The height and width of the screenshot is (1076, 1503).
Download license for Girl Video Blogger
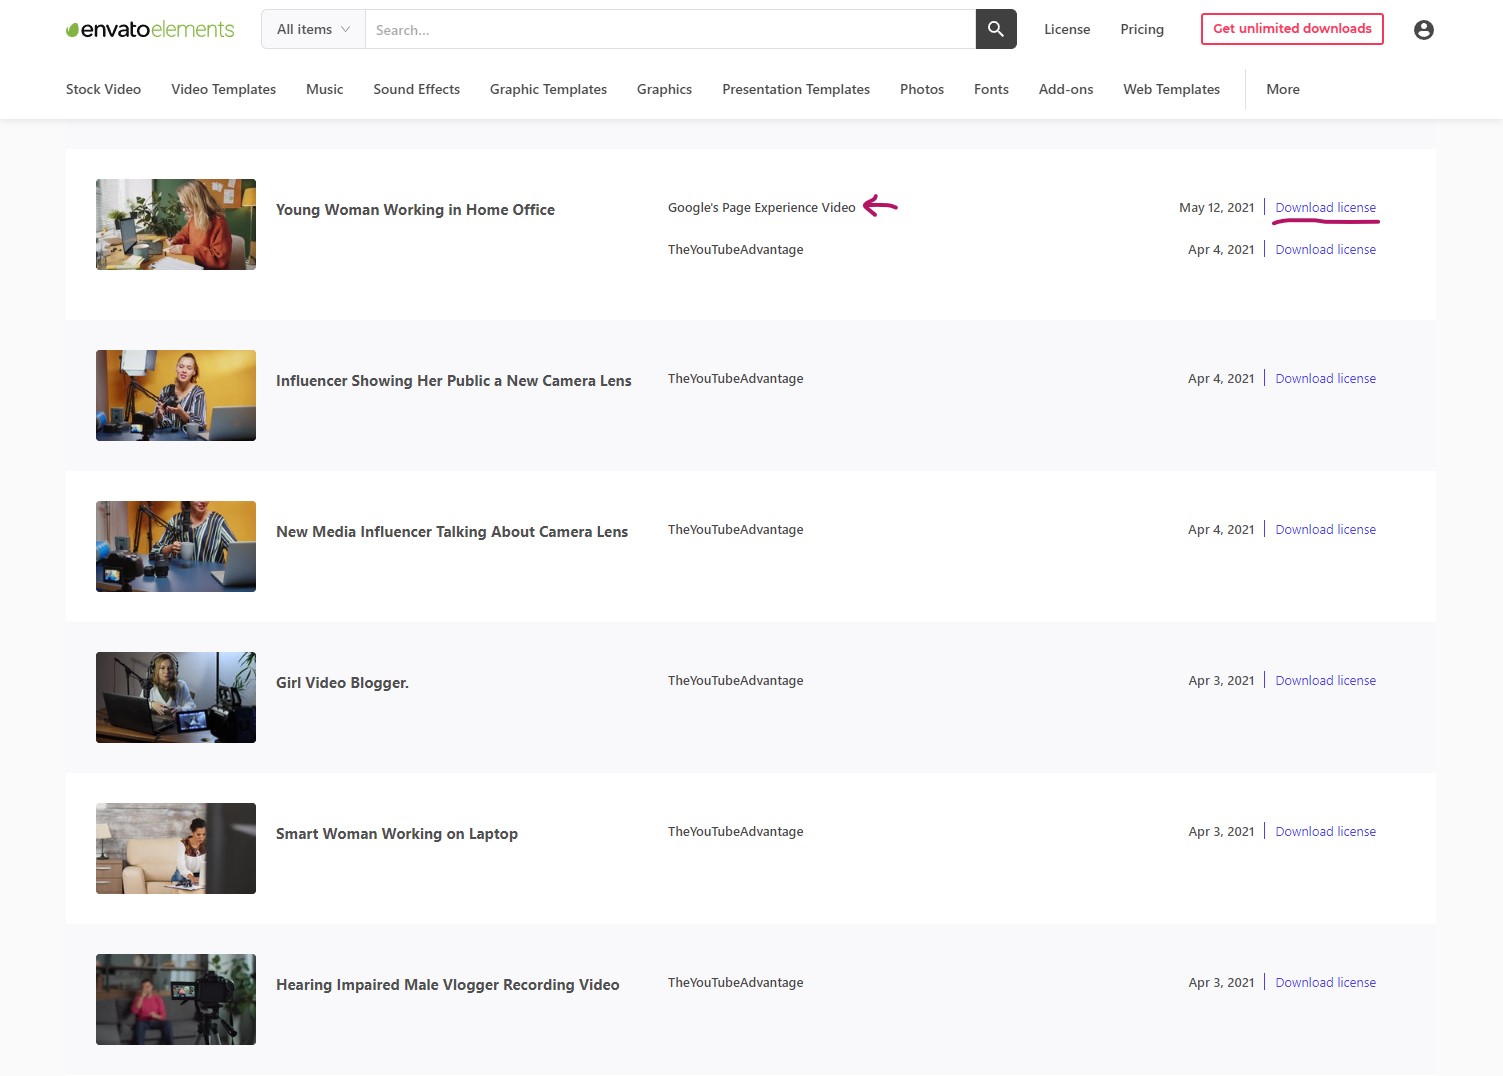click(1325, 681)
